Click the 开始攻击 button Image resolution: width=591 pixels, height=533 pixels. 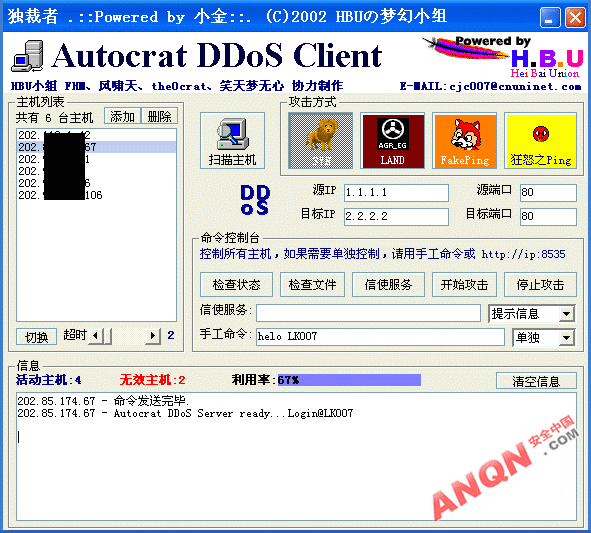point(464,285)
